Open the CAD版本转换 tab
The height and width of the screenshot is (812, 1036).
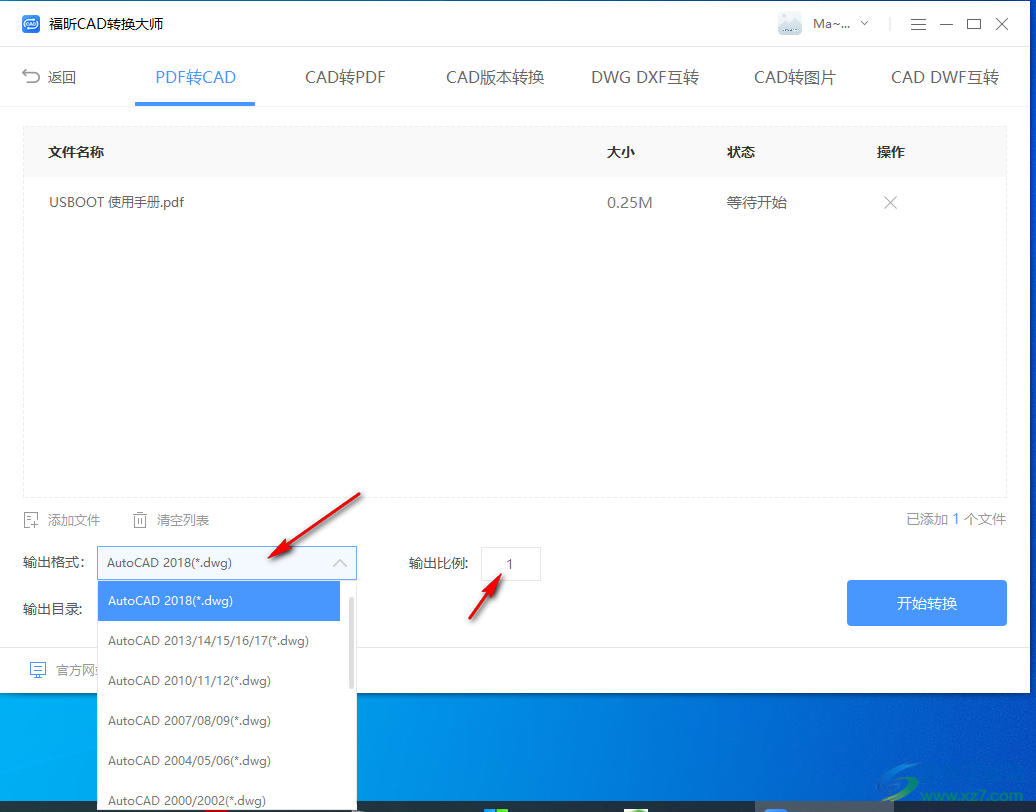[495, 77]
